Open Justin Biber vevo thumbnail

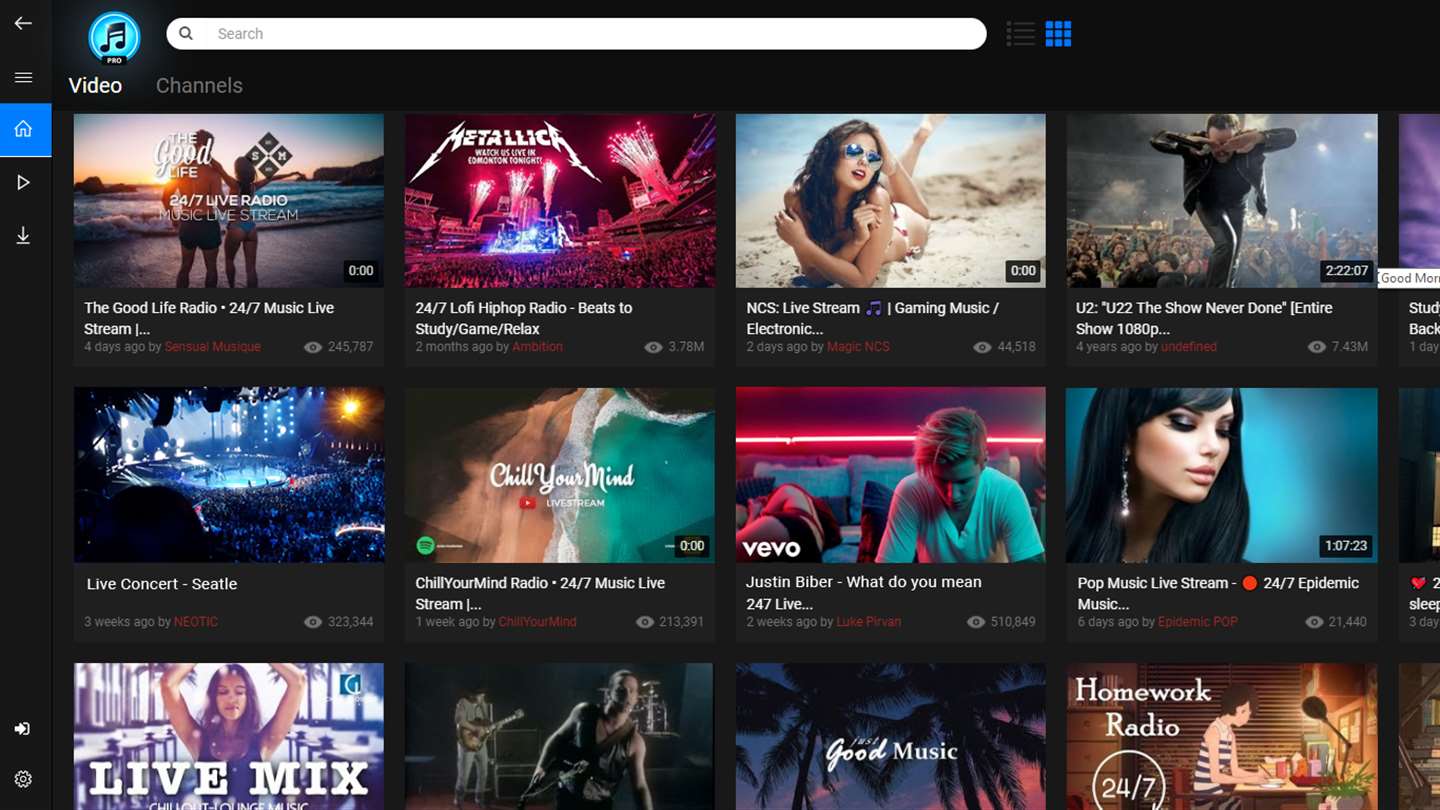(x=891, y=475)
